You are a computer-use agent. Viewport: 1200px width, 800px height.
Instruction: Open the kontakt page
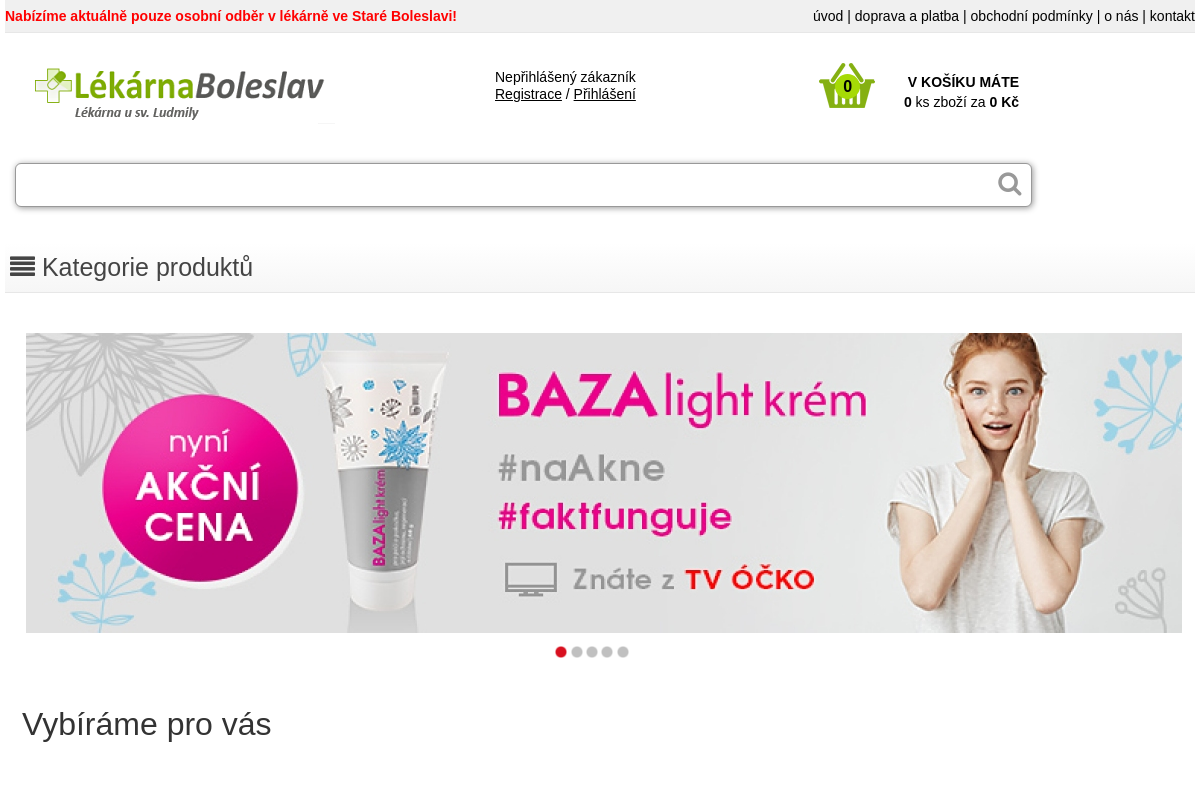point(1172,16)
